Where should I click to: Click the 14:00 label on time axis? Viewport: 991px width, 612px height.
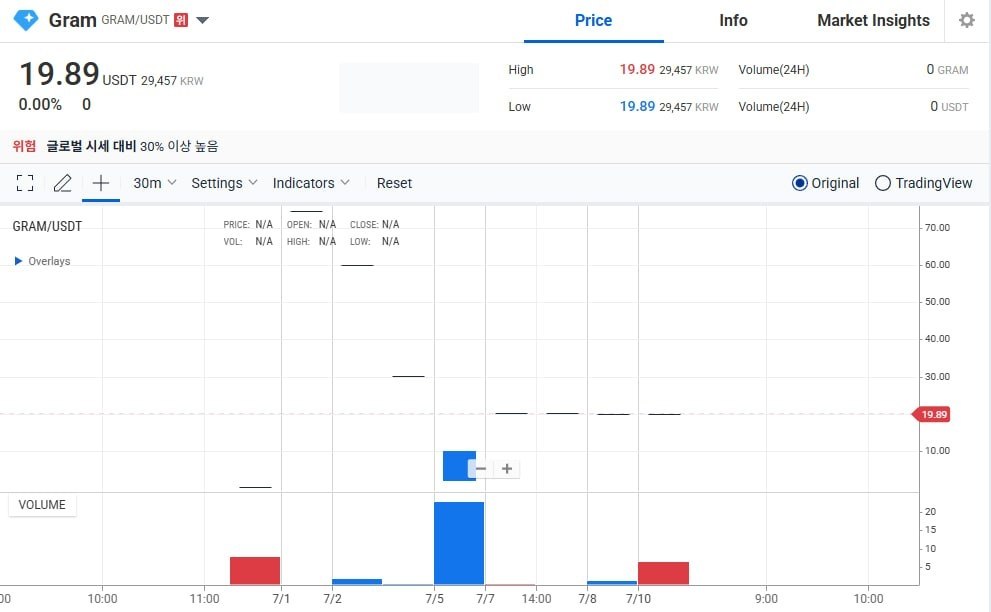point(537,598)
